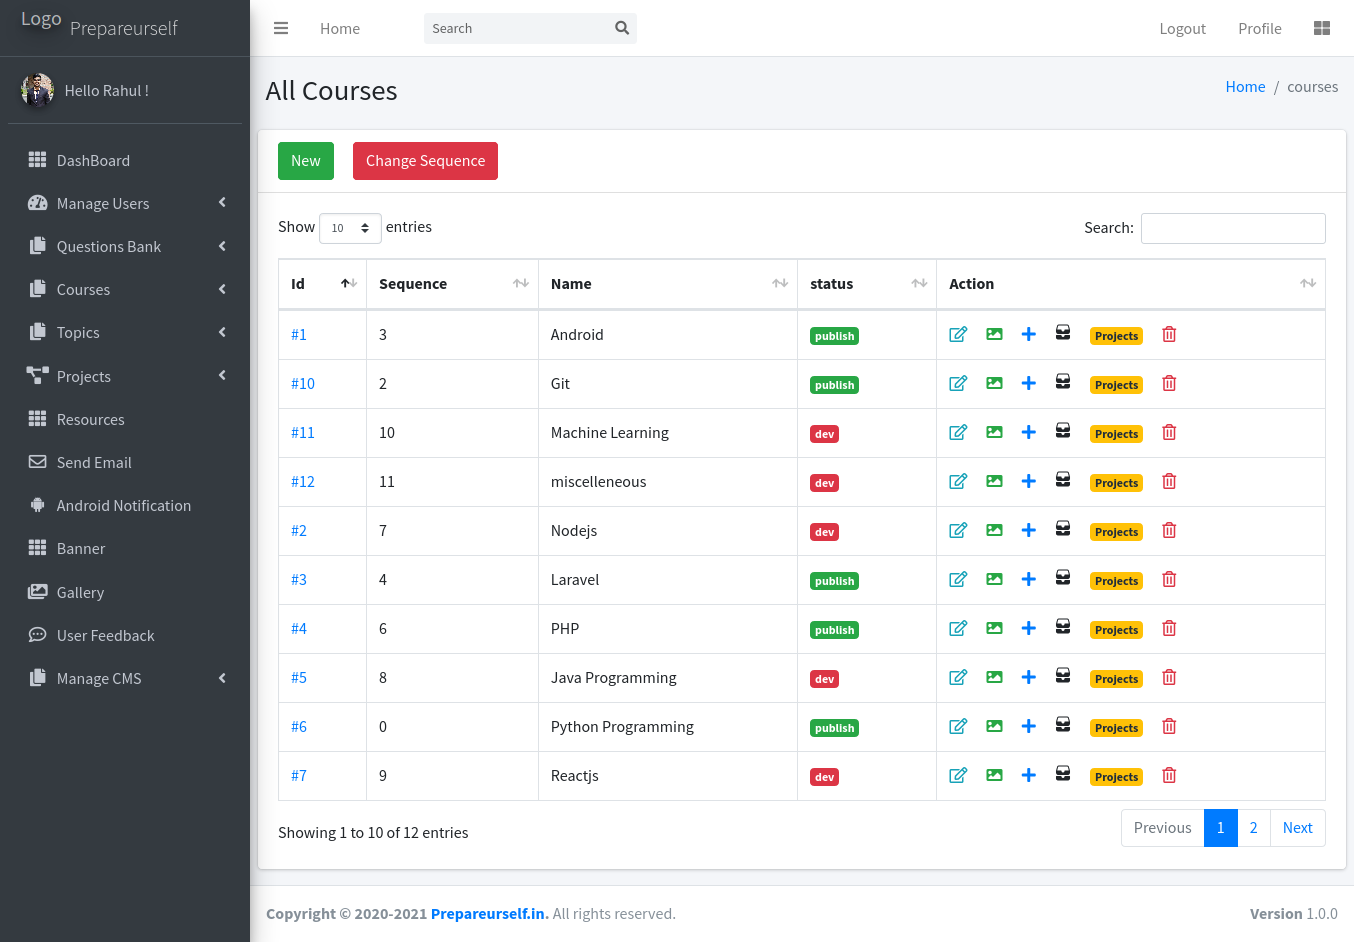Open the archive icon for Nodejs row

coord(1062,530)
